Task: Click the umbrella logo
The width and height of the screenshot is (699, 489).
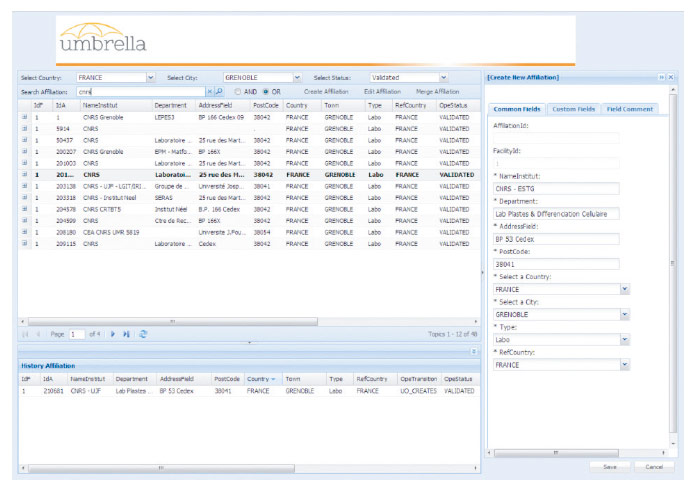Action: [103, 37]
